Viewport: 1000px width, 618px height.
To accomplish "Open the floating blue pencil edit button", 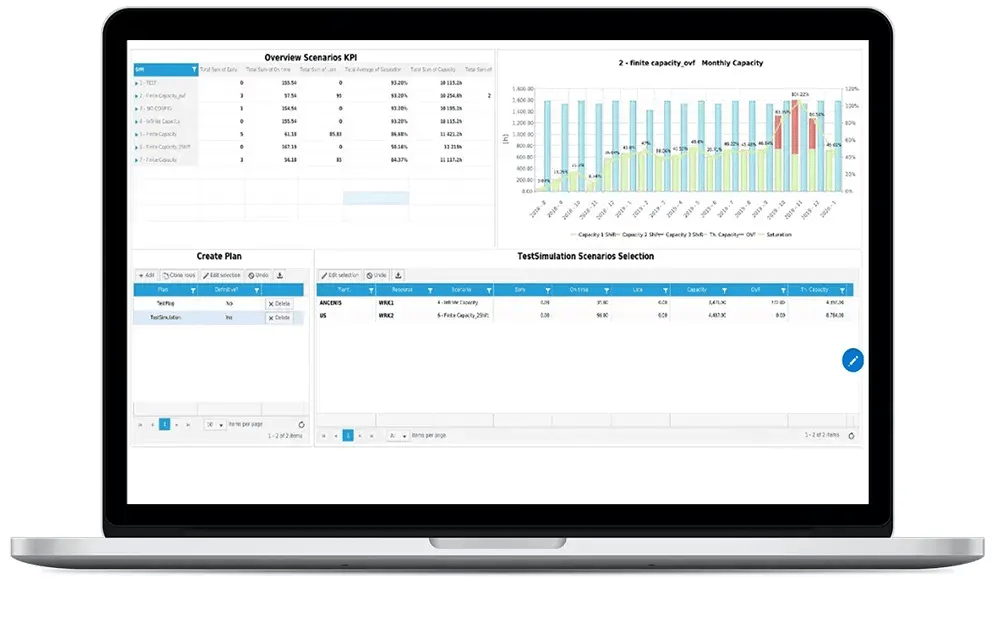I will (x=851, y=361).
